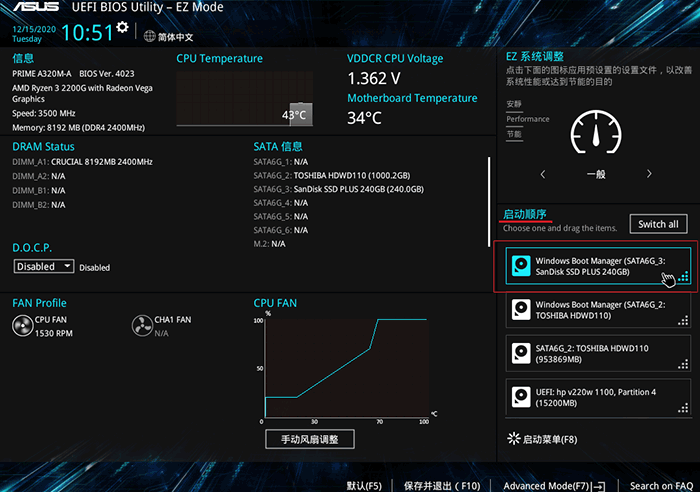The image size is (700, 492).
Task: Click the Advanced Mode exit arrow icon
Action: pyautogui.click(x=599, y=486)
